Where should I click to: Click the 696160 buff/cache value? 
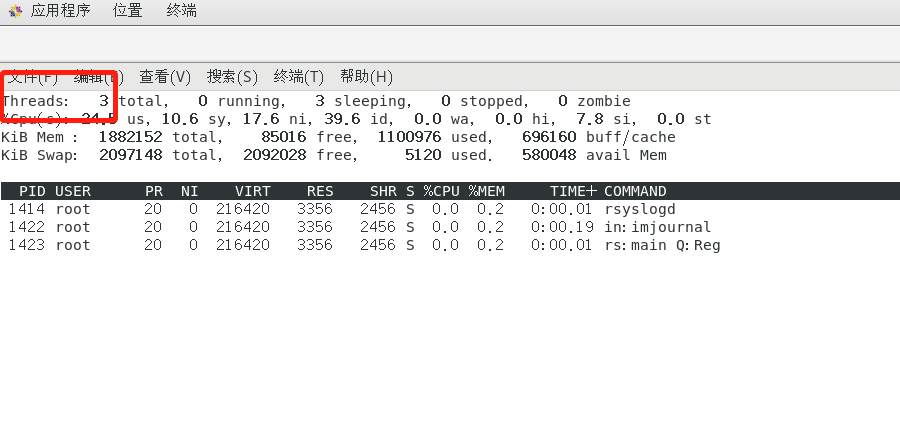(549, 137)
